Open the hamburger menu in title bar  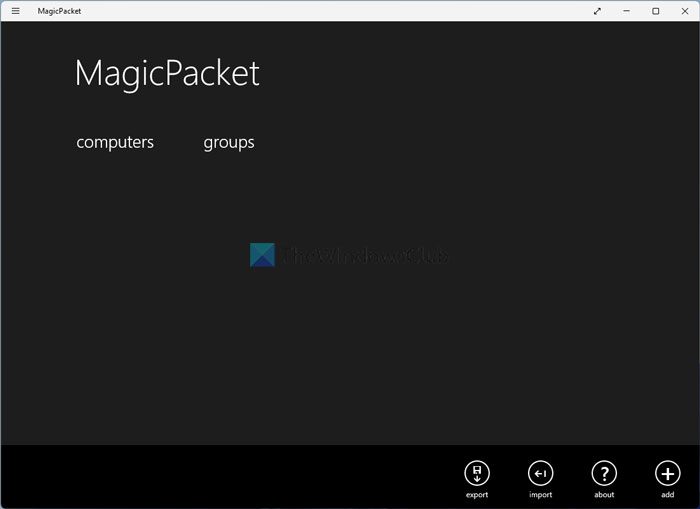tap(16, 11)
